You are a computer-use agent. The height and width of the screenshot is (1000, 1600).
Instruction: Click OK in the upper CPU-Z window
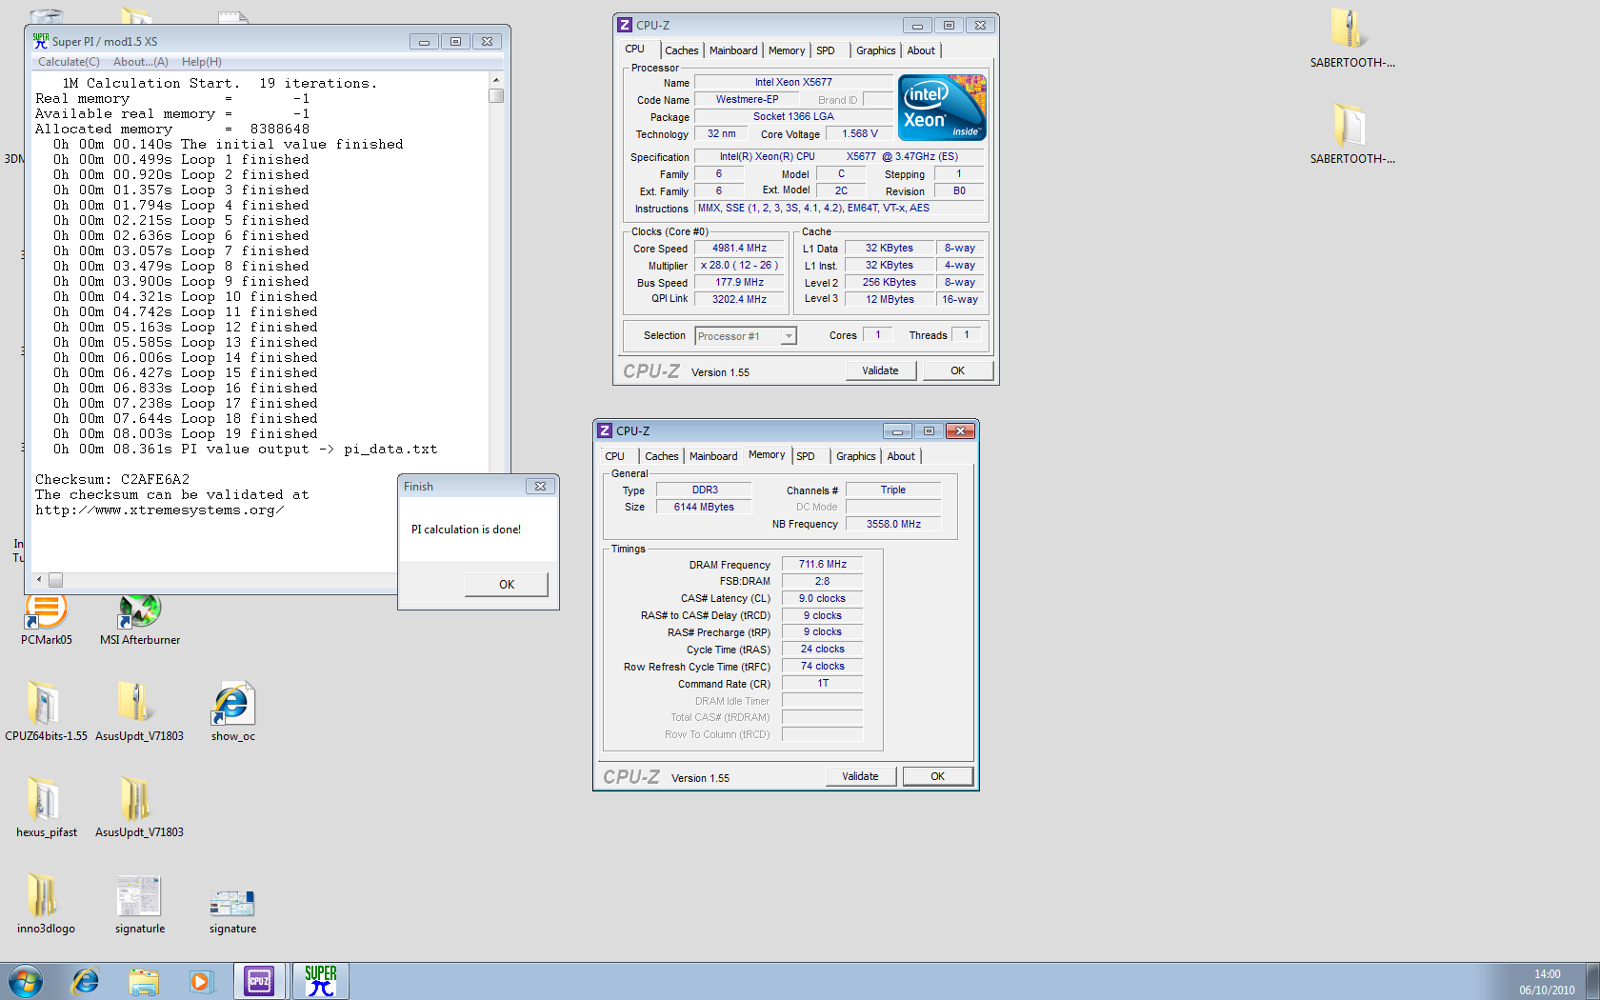(x=957, y=371)
